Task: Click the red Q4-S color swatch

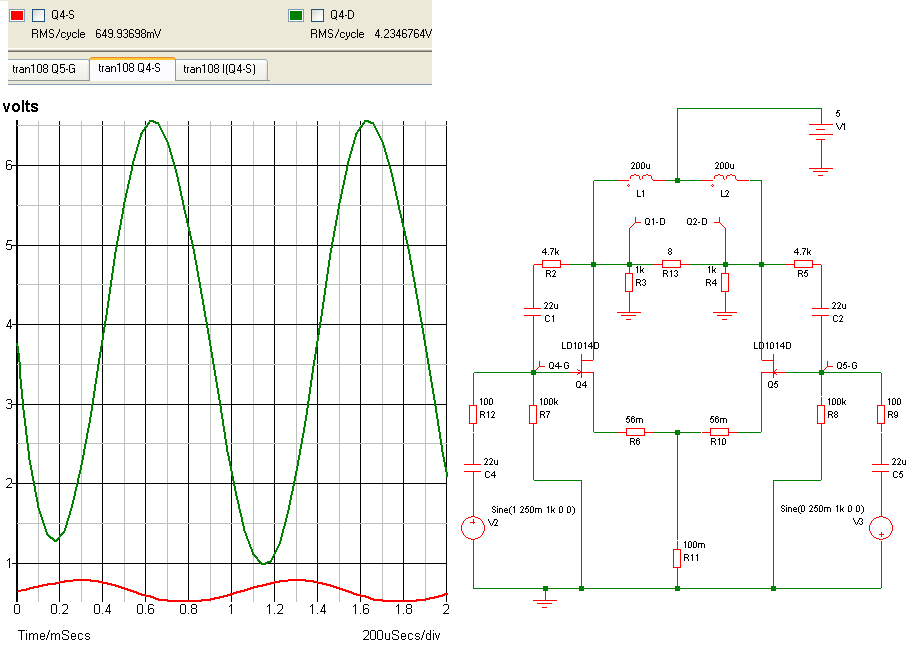Action: coord(17,15)
